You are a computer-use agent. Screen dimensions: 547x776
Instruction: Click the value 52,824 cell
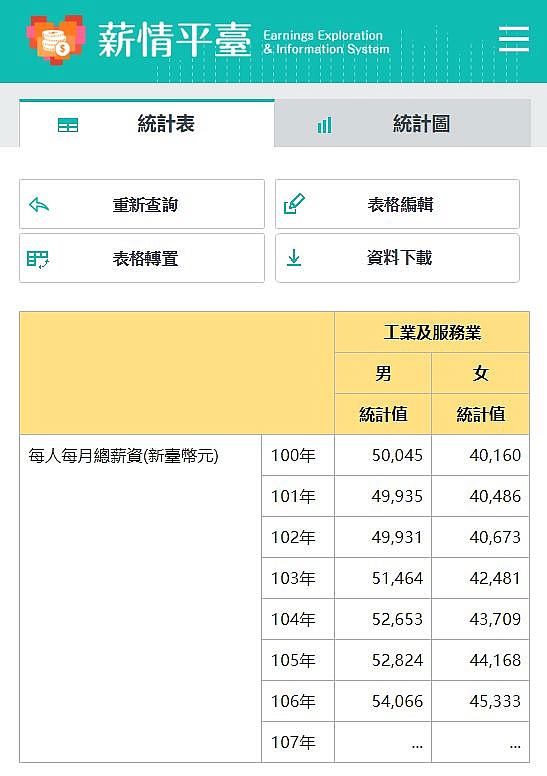[383, 660]
